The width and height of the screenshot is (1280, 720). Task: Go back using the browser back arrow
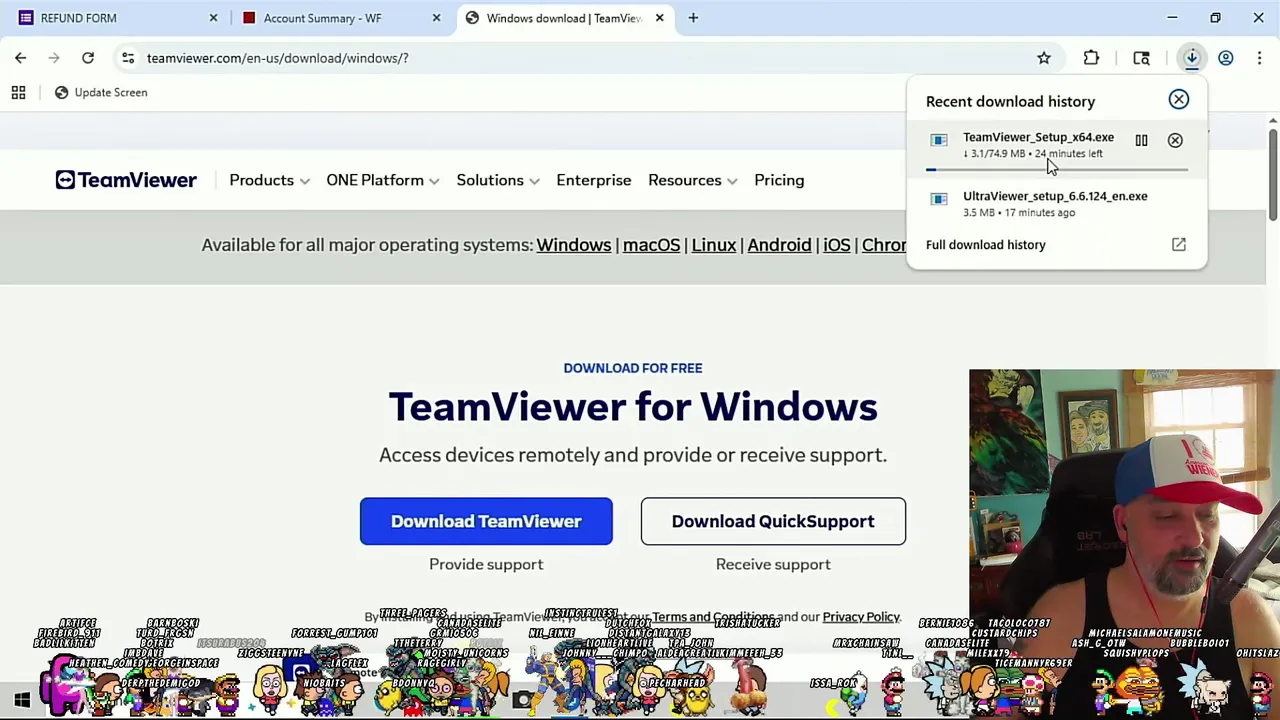[x=20, y=58]
